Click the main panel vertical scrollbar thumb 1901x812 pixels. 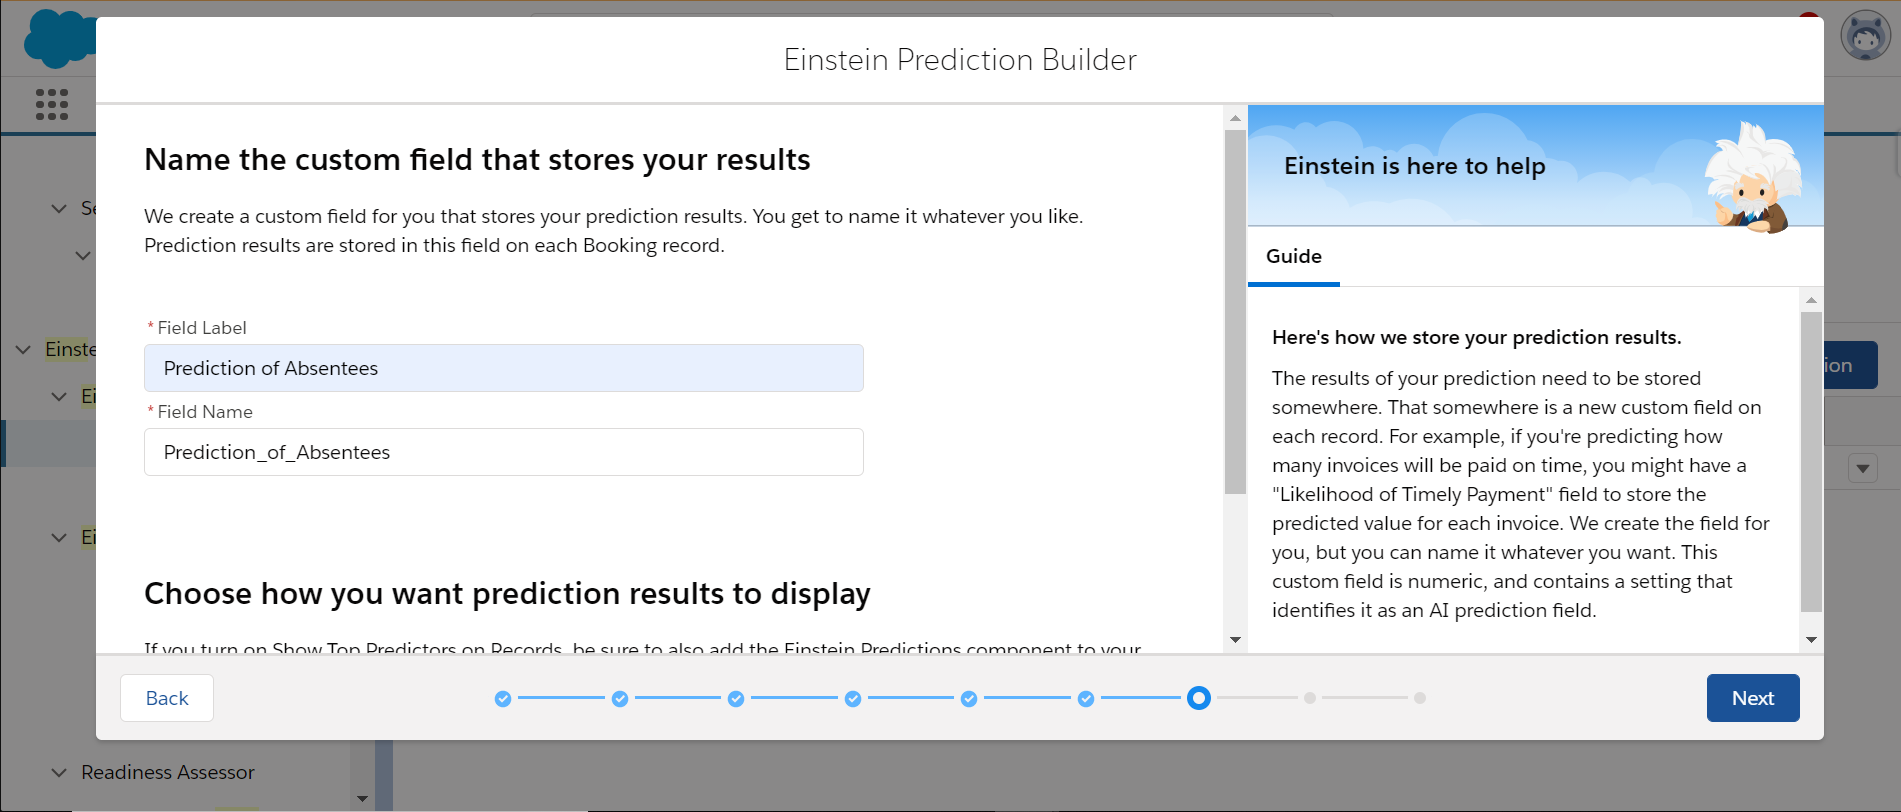(x=1235, y=310)
